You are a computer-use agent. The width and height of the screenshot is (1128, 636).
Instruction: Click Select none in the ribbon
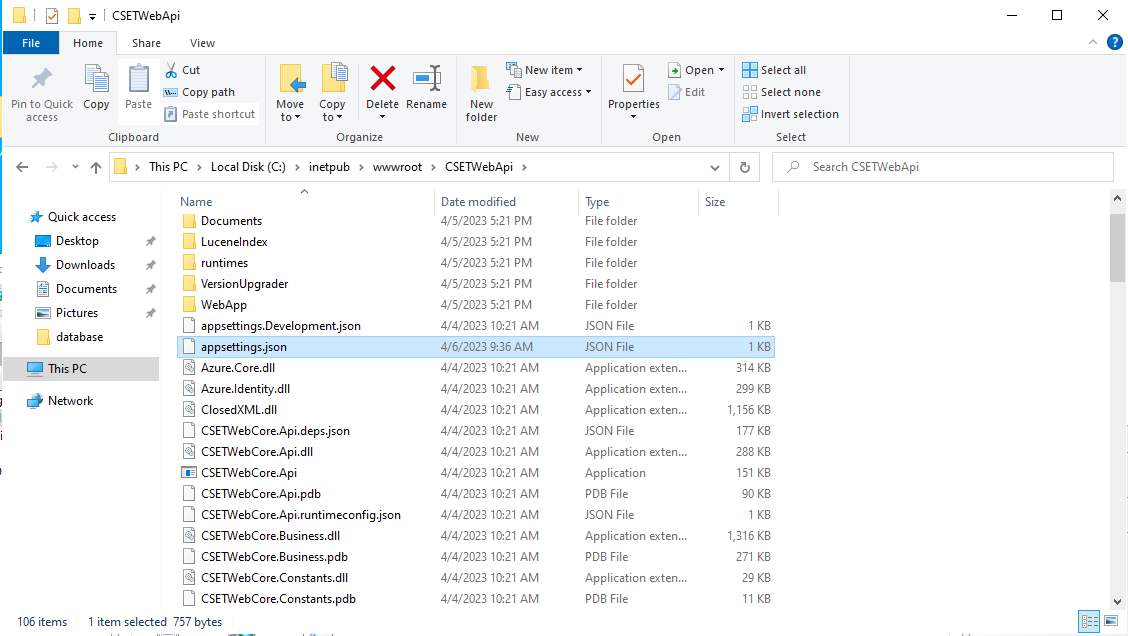[781, 92]
